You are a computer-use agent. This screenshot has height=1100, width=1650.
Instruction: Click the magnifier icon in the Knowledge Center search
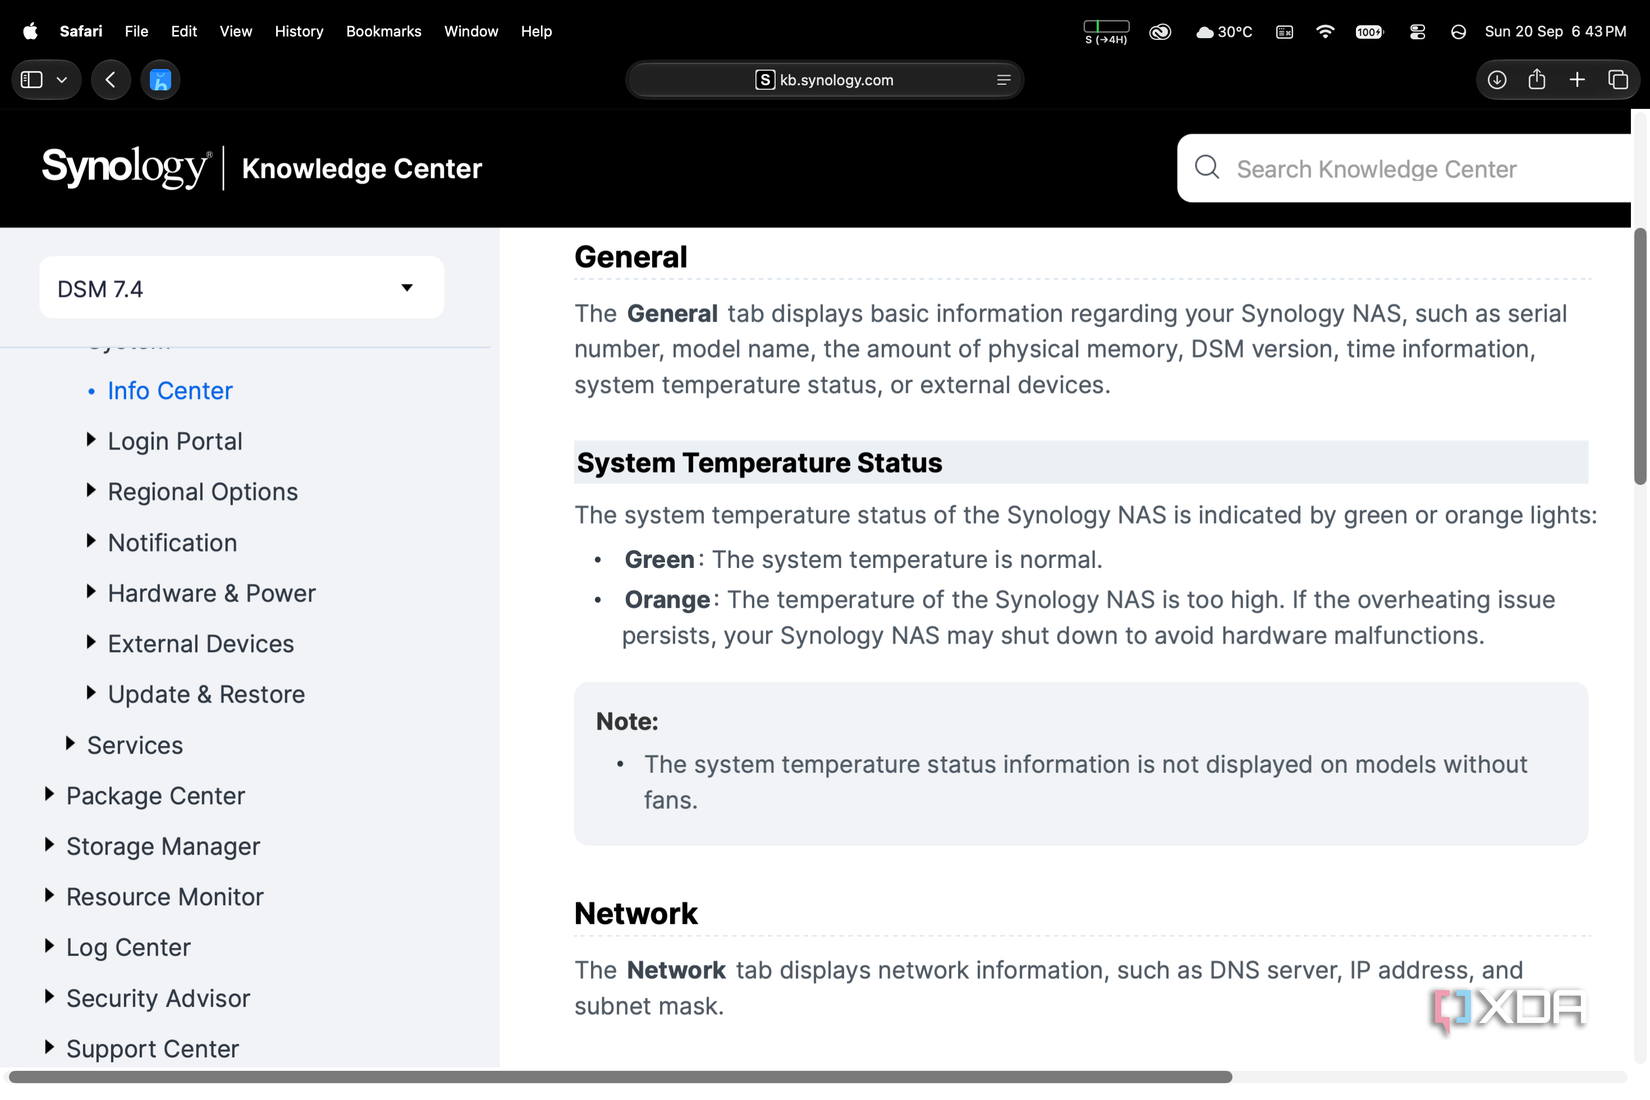1207,167
